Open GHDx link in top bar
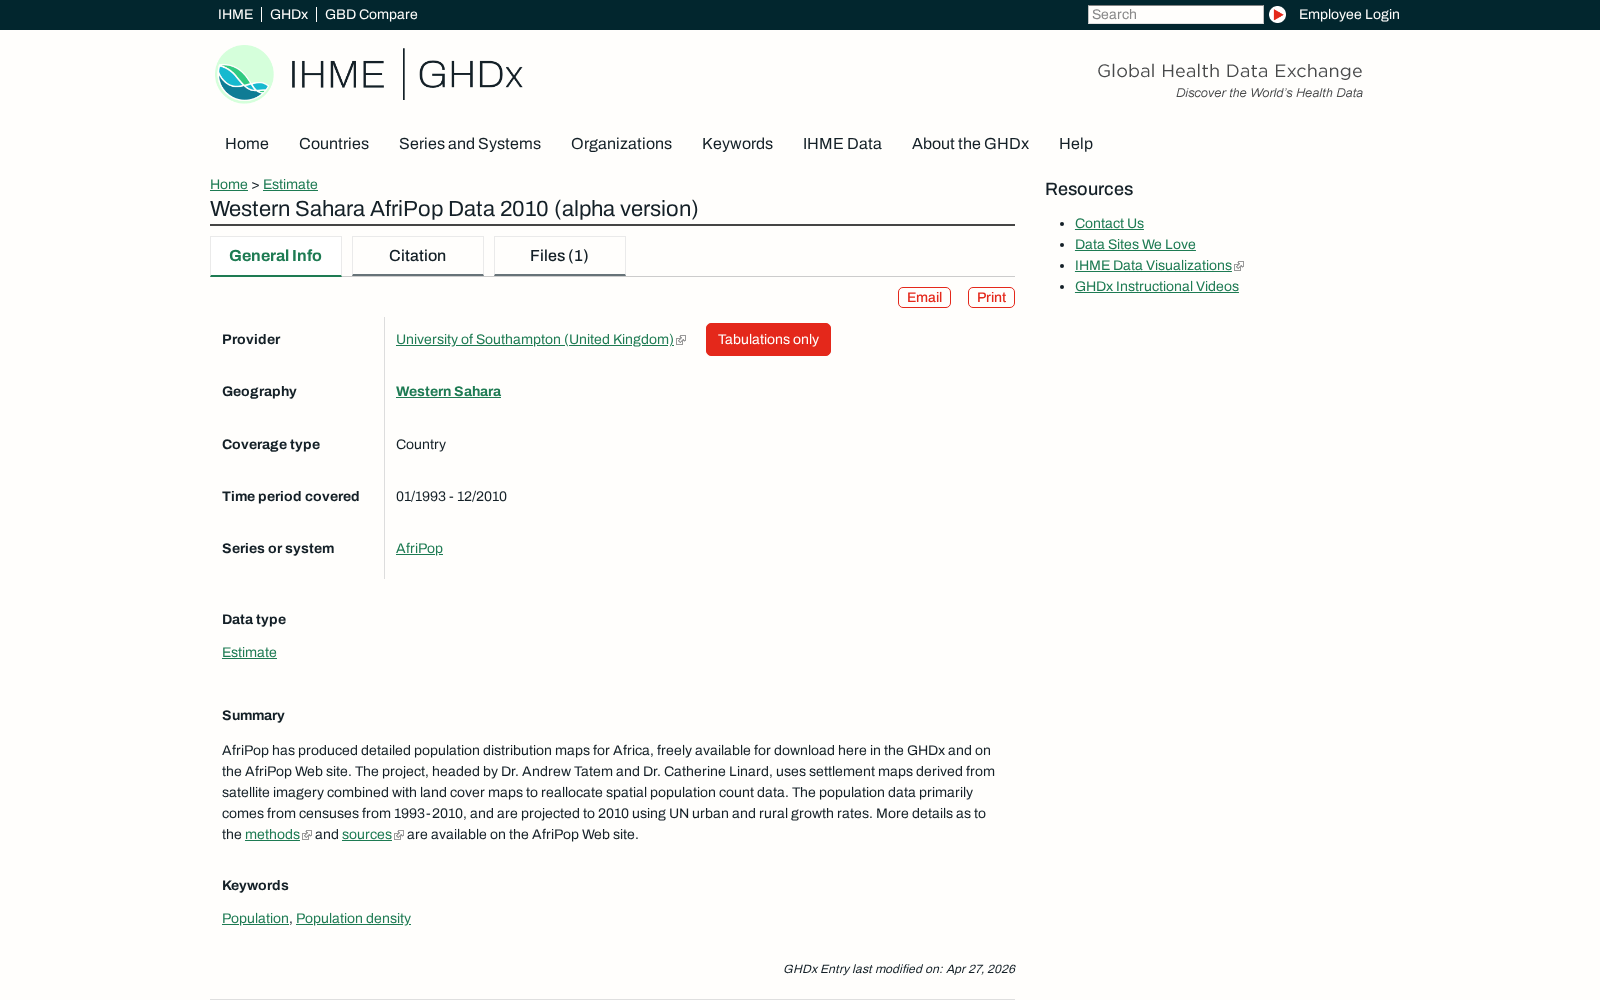The width and height of the screenshot is (1600, 1000). pyautogui.click(x=289, y=14)
